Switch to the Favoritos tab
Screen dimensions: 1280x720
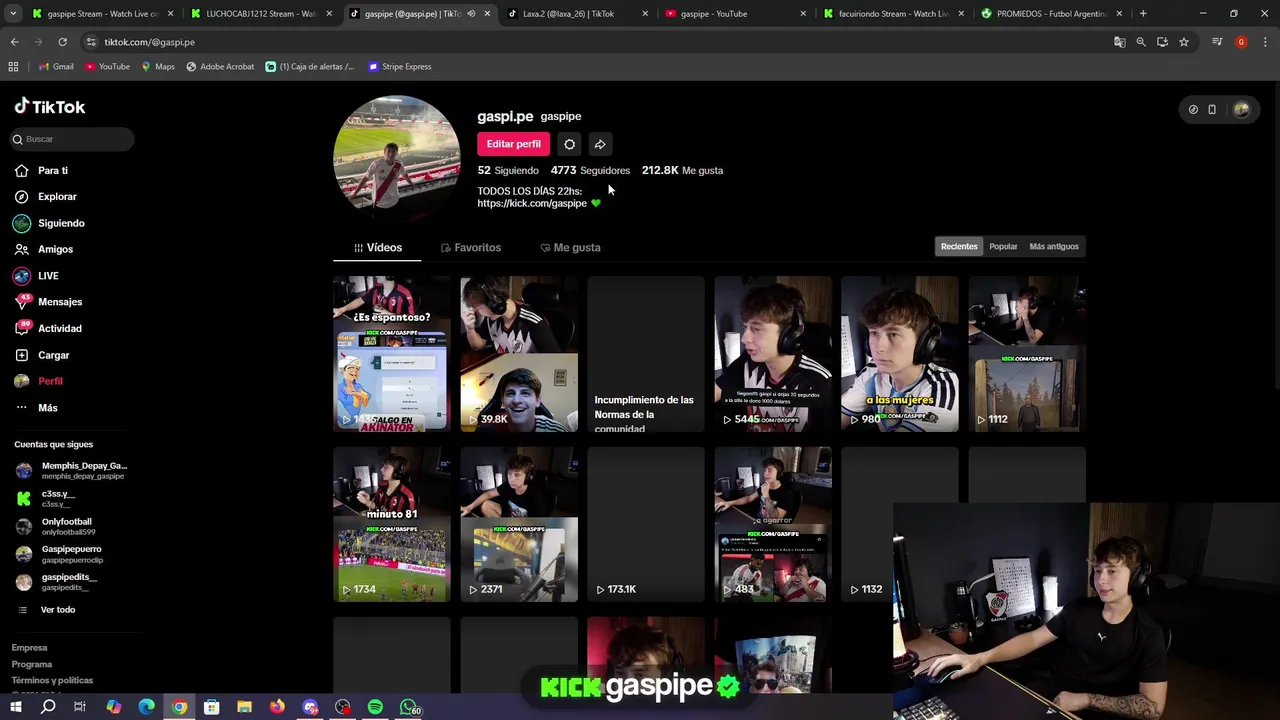471,247
